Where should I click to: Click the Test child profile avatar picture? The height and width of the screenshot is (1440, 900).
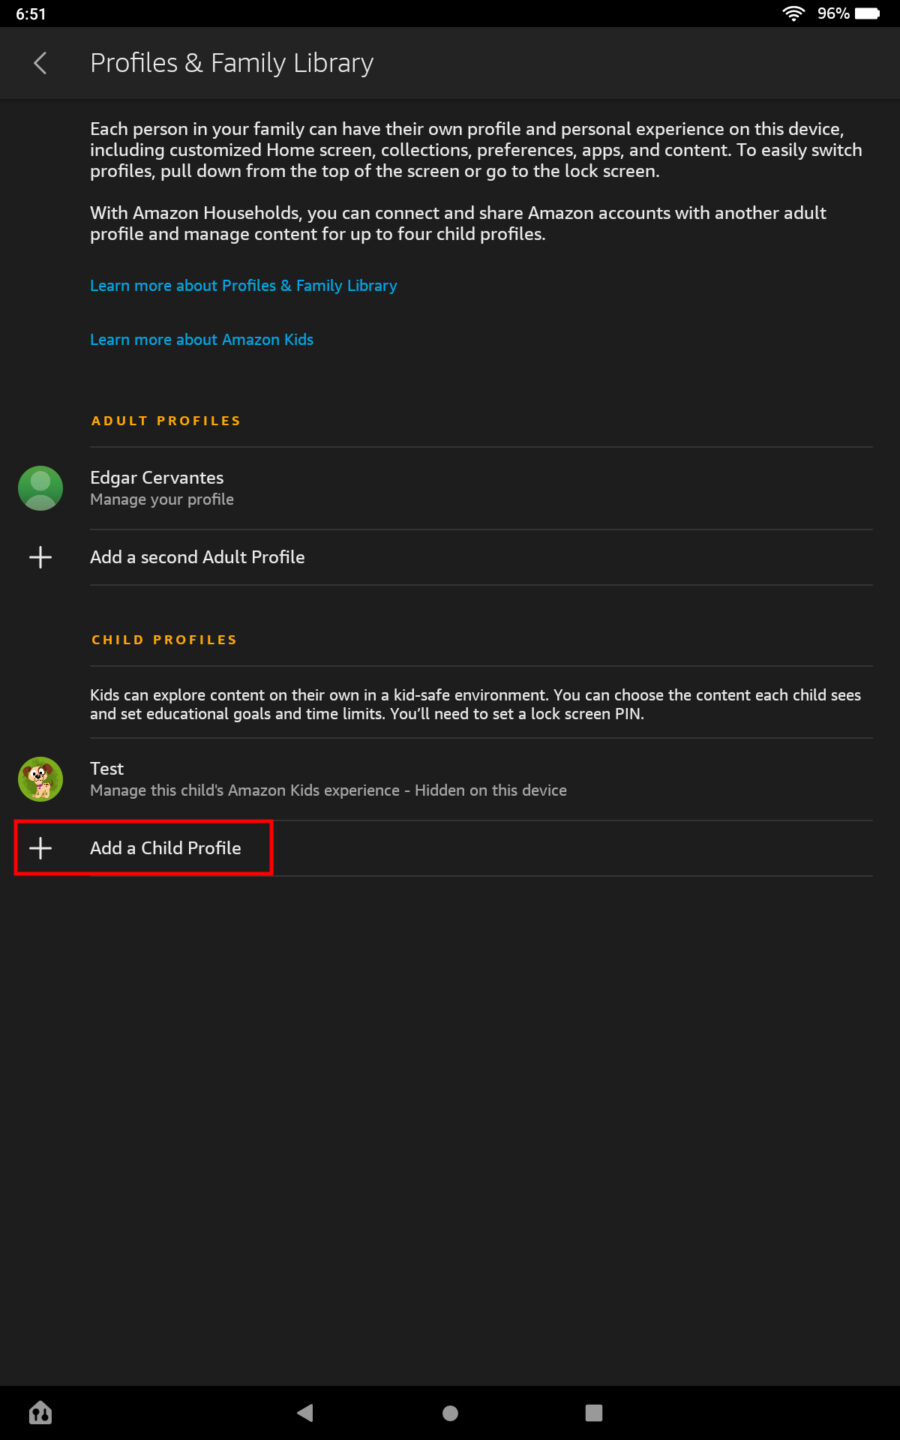[40, 779]
